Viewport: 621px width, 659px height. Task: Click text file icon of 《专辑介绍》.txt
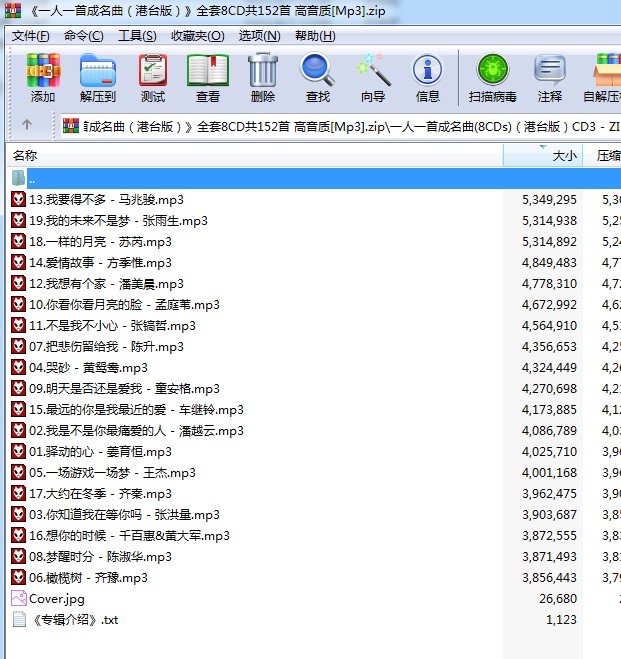point(19,619)
